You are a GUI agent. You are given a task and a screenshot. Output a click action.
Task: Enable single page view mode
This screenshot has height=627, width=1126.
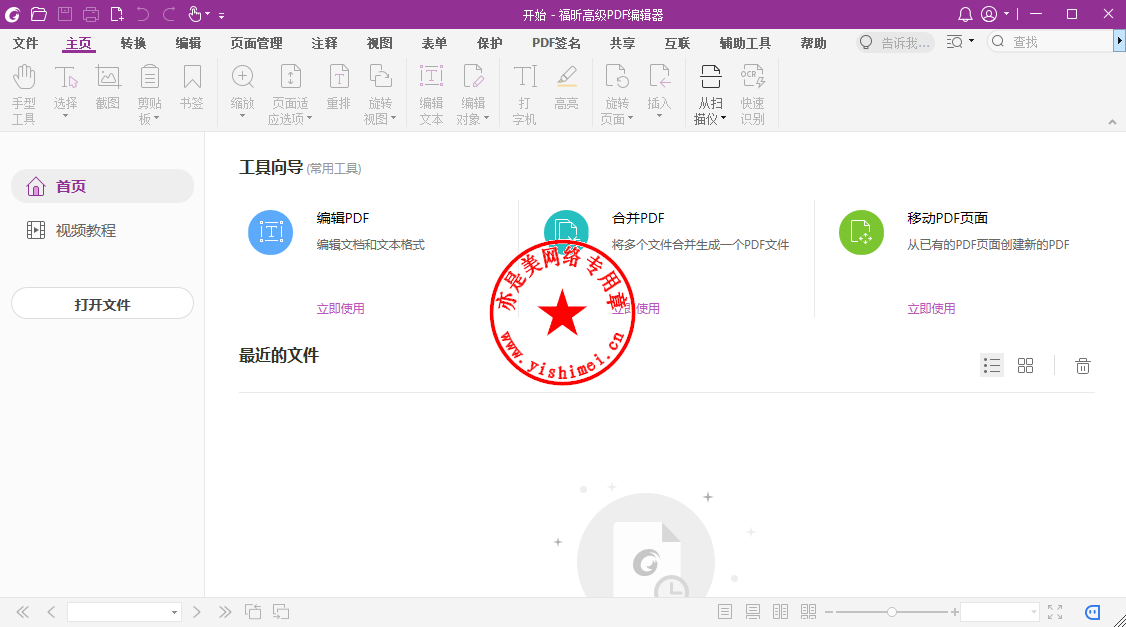tap(725, 612)
